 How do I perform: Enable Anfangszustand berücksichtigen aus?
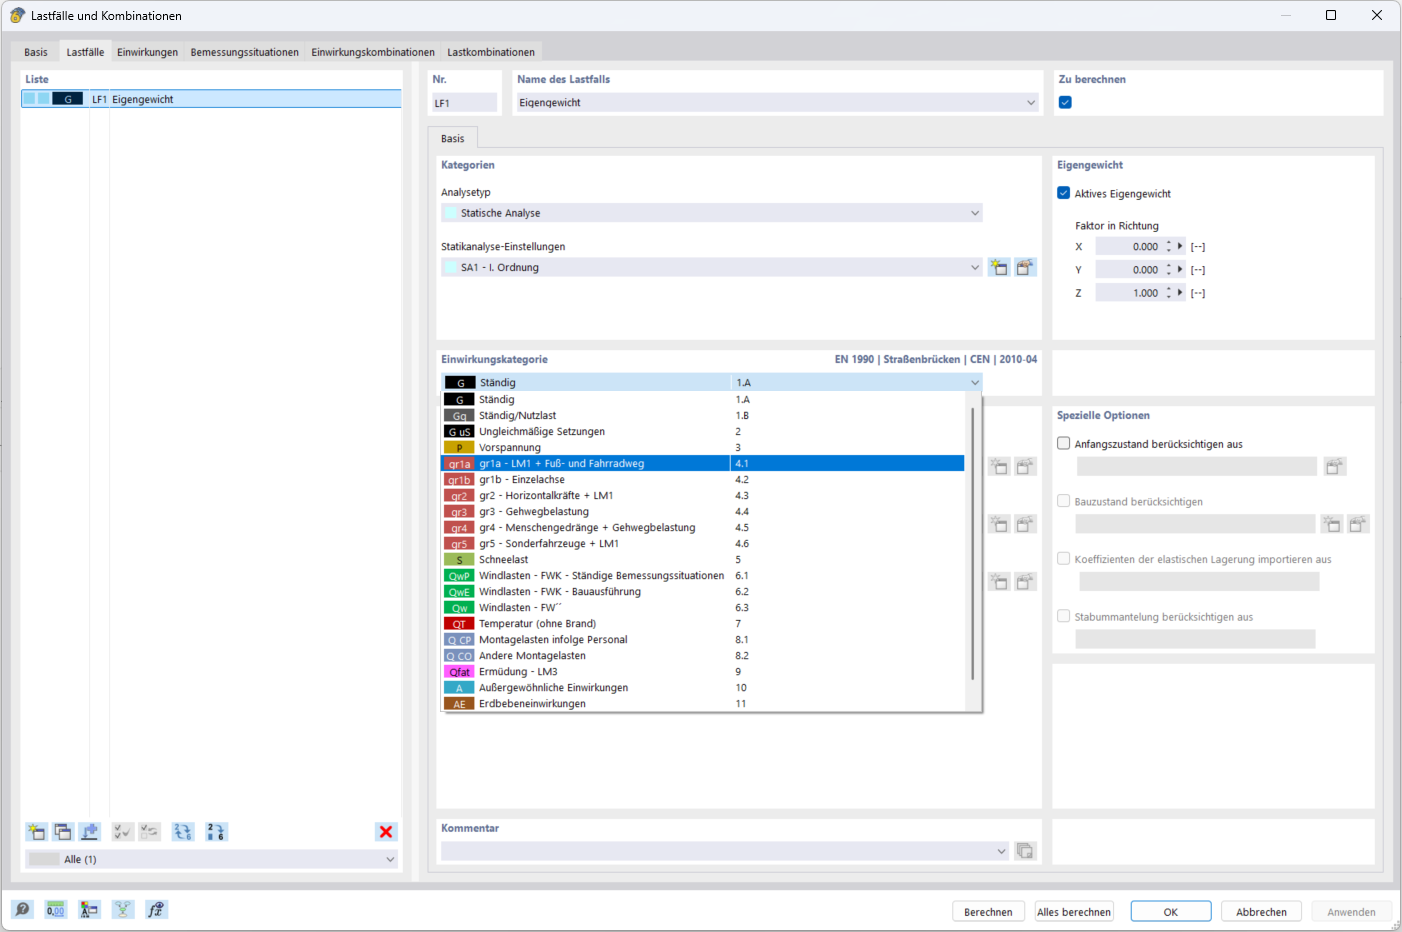(1064, 443)
